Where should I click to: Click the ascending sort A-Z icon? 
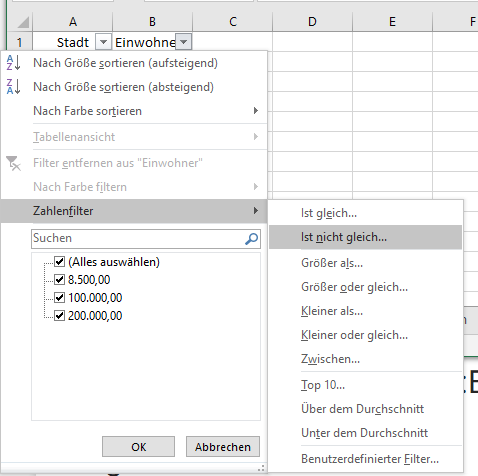[14, 63]
